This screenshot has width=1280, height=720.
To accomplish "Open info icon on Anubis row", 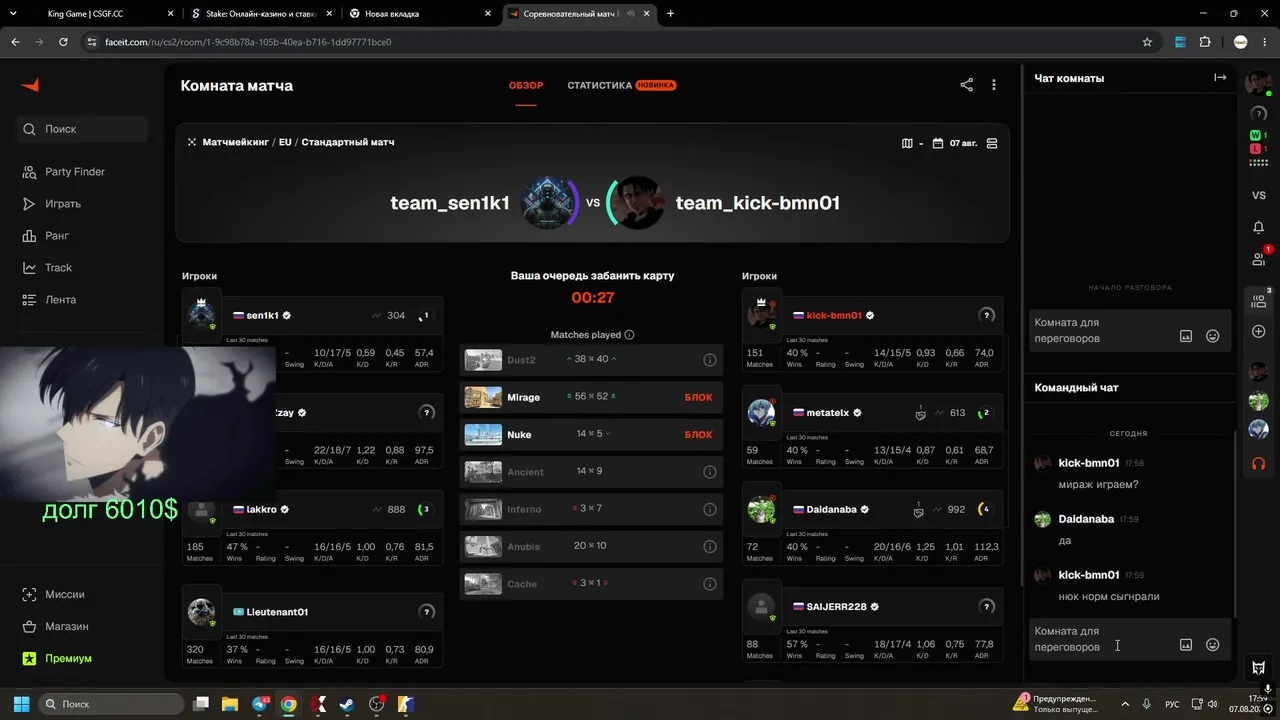I will click(710, 547).
